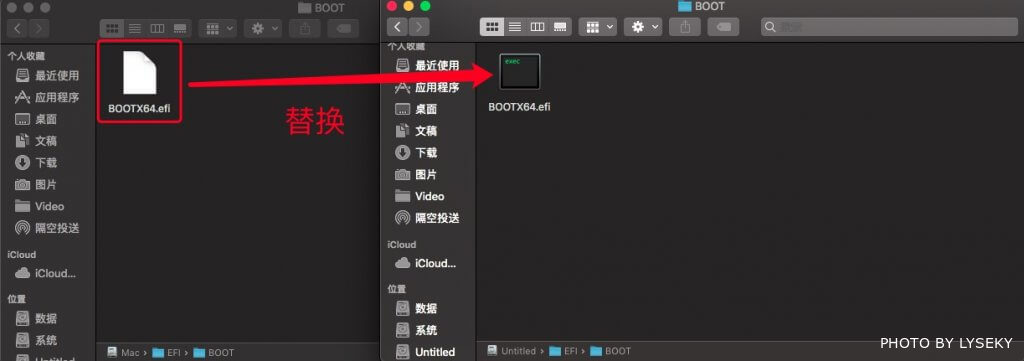Go back in the right Finder window
This screenshot has width=1024, height=361.
[397, 27]
